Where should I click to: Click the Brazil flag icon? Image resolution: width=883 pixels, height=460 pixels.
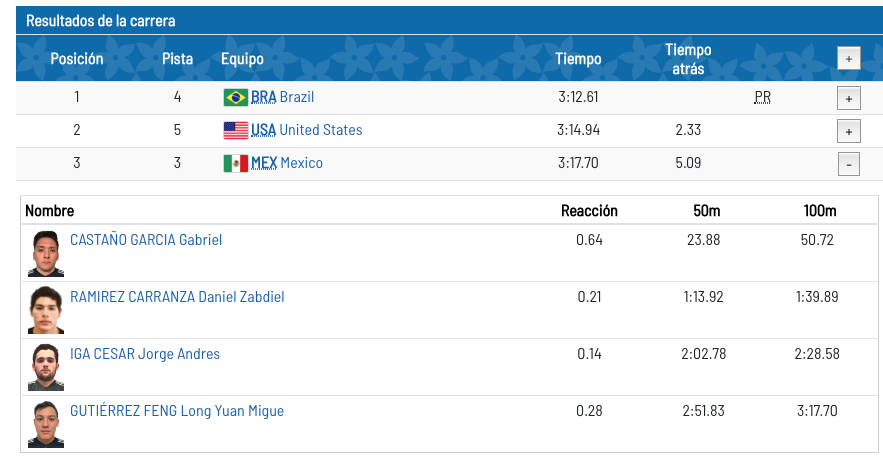coord(235,97)
